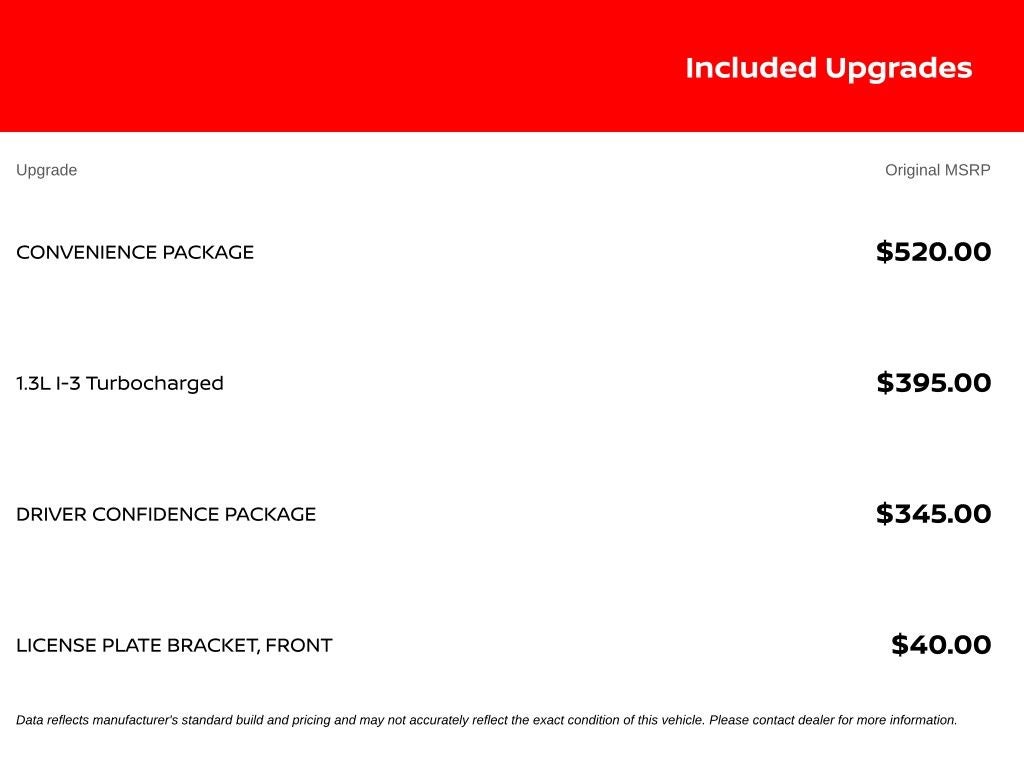This screenshot has height=768, width=1024.
Task: Select the Upgrade column header
Action: tap(46, 170)
